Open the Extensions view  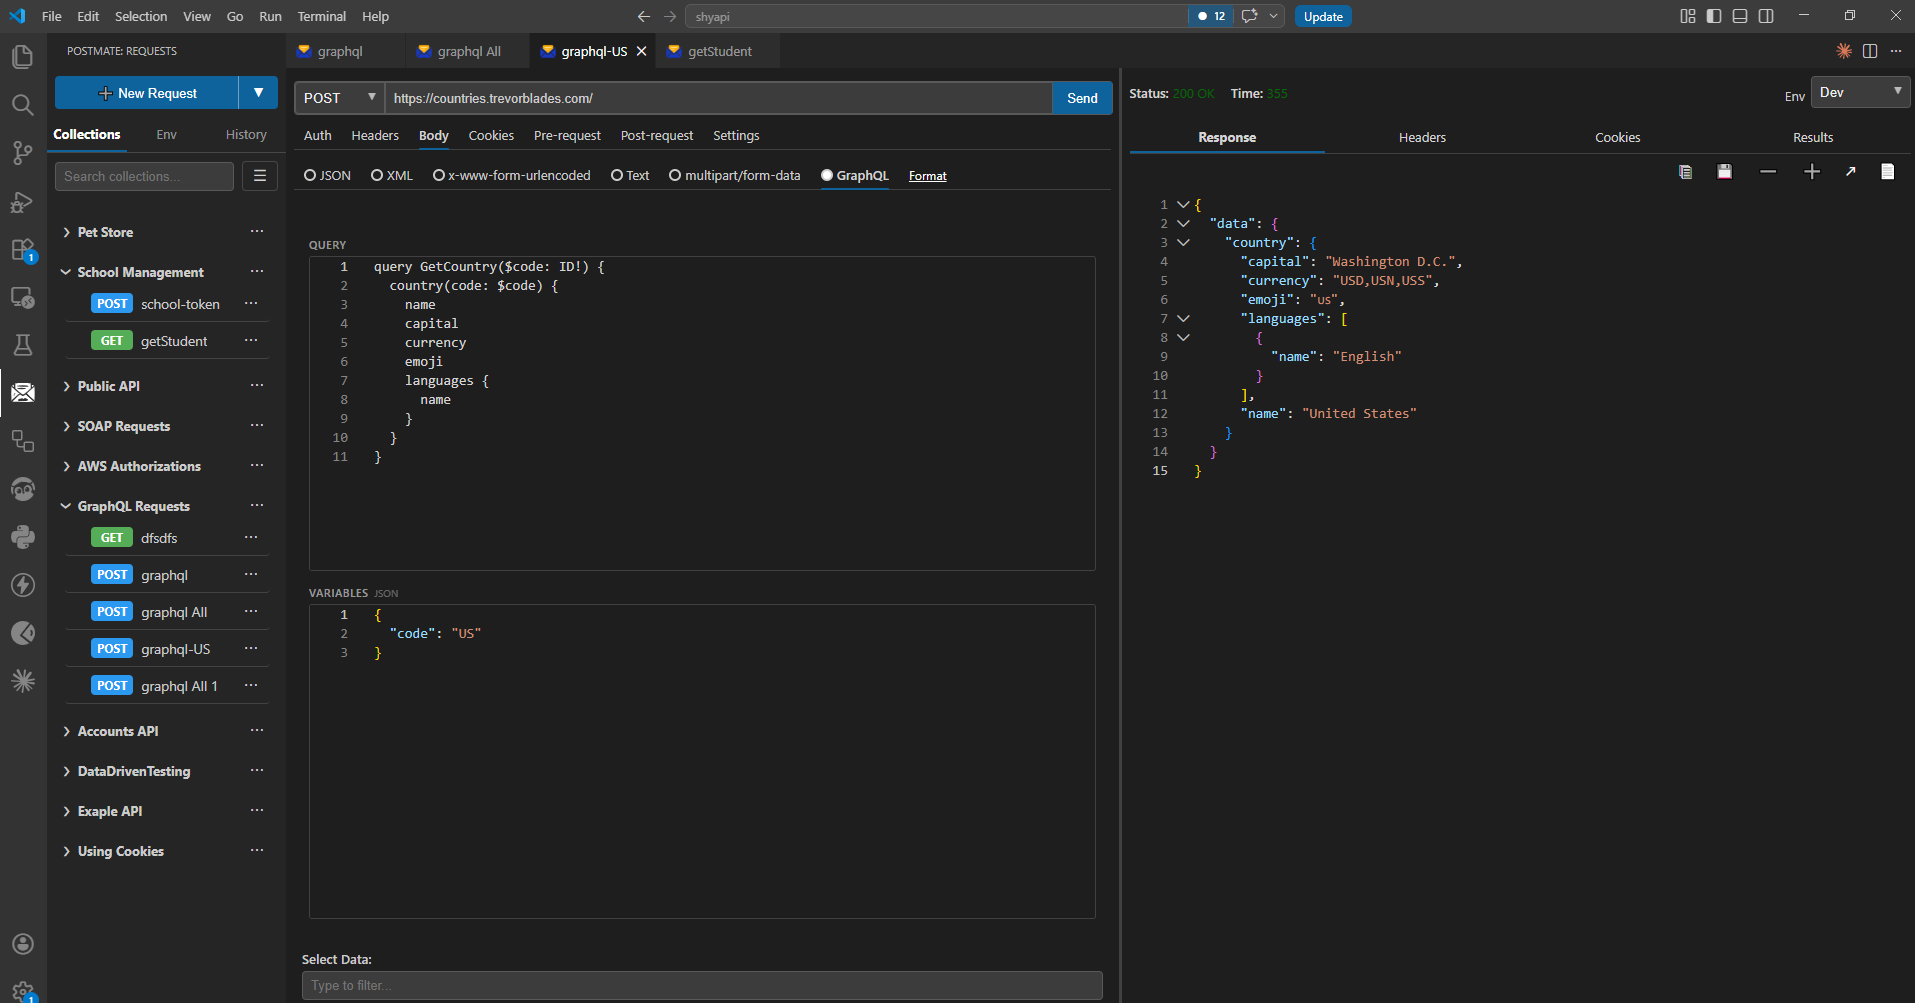coord(22,250)
